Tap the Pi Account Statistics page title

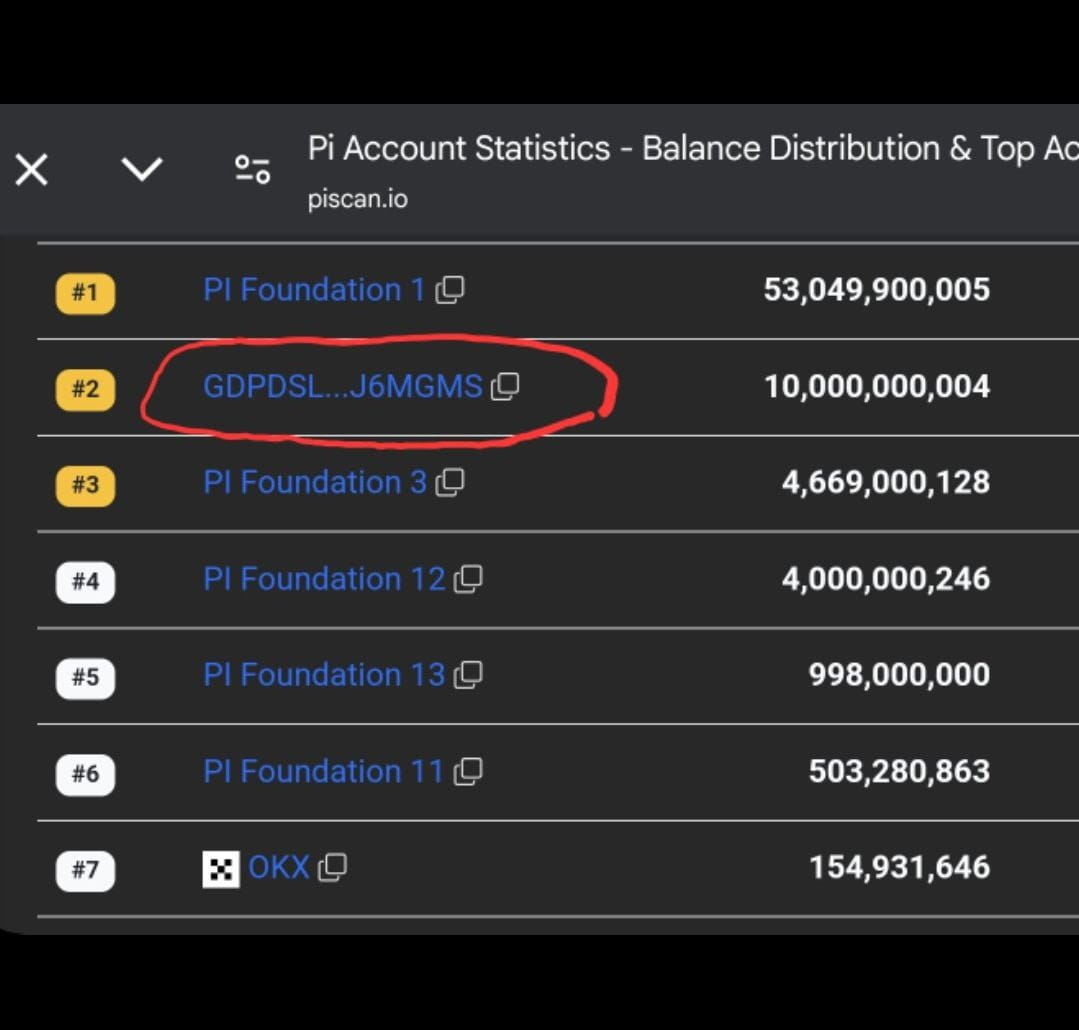[693, 149]
